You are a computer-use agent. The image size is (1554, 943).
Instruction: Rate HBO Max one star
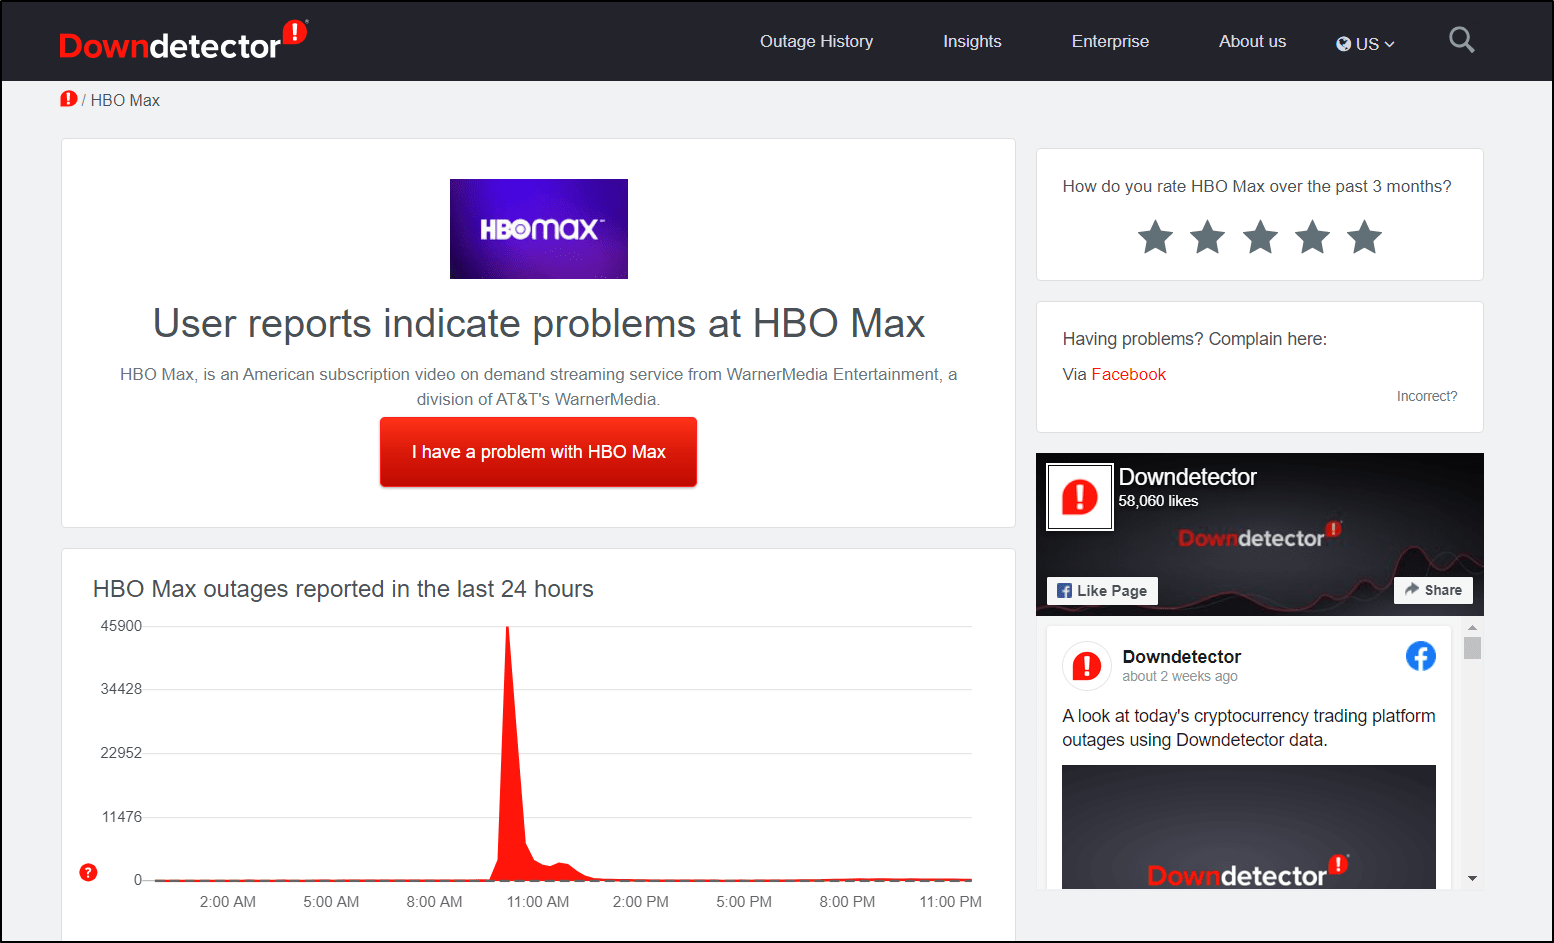click(1155, 238)
